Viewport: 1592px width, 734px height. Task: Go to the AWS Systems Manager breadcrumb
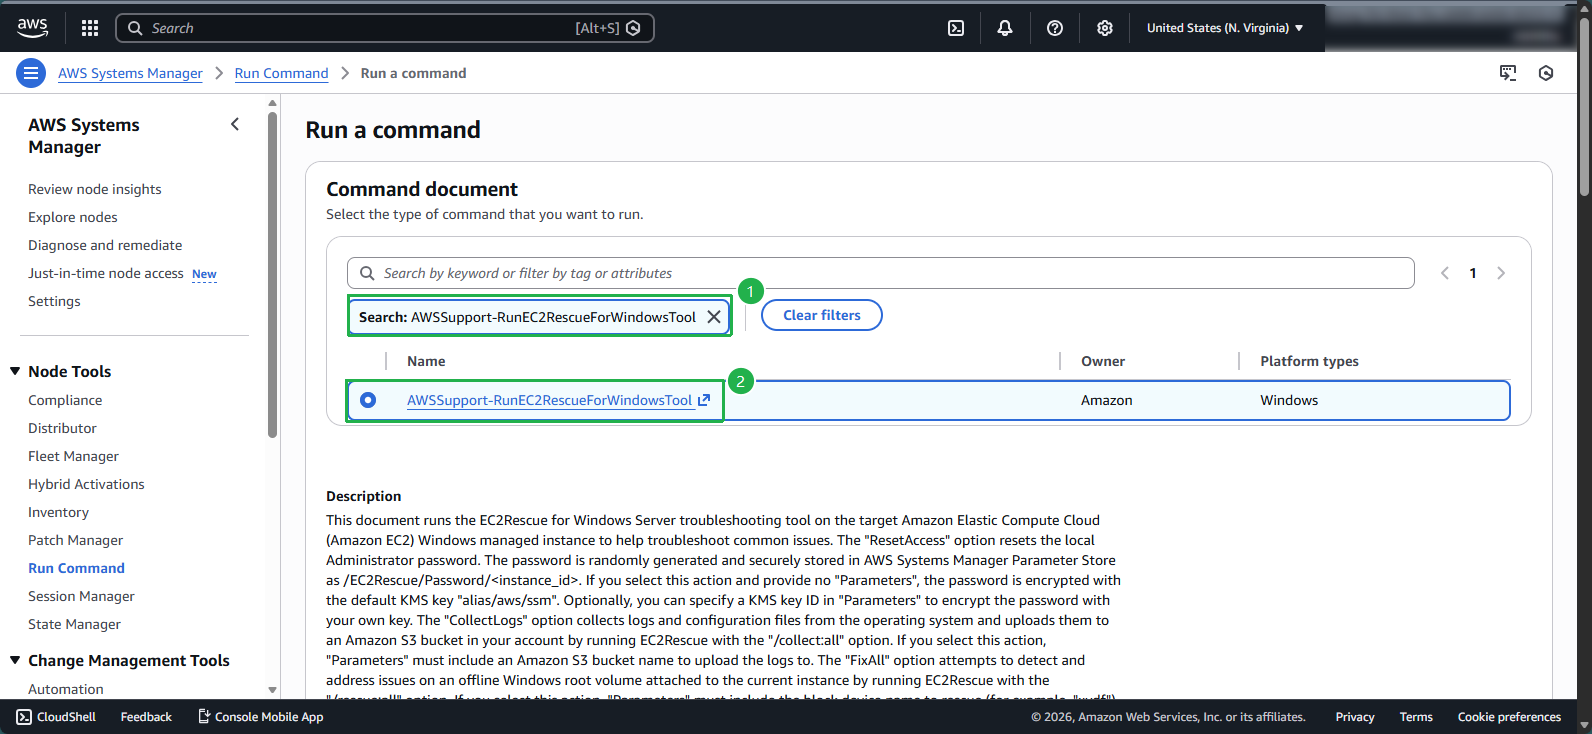click(130, 73)
